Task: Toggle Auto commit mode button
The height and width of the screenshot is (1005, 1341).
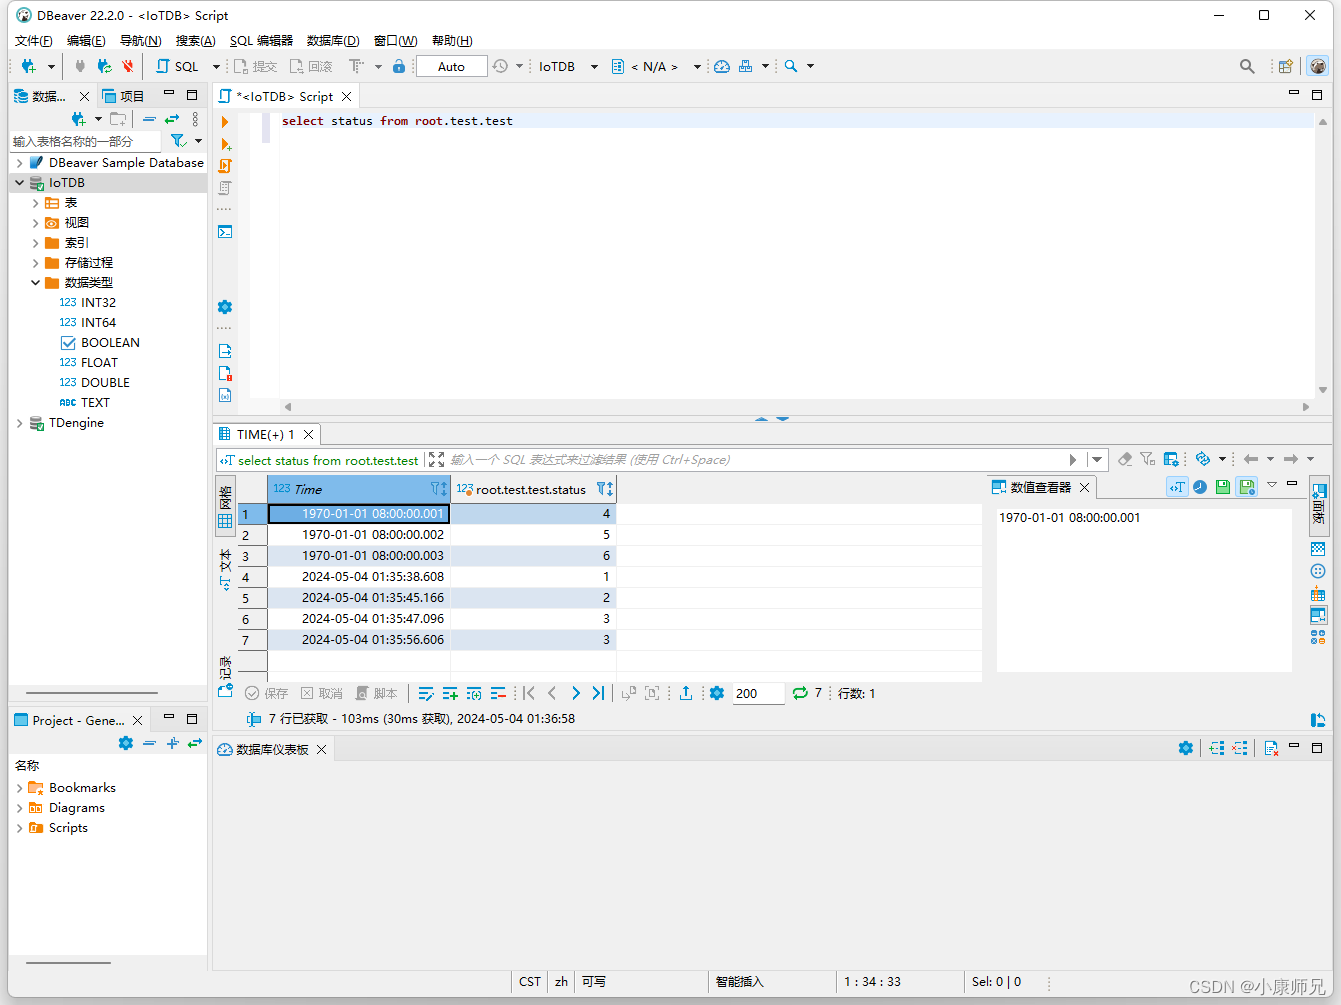Action: (451, 66)
